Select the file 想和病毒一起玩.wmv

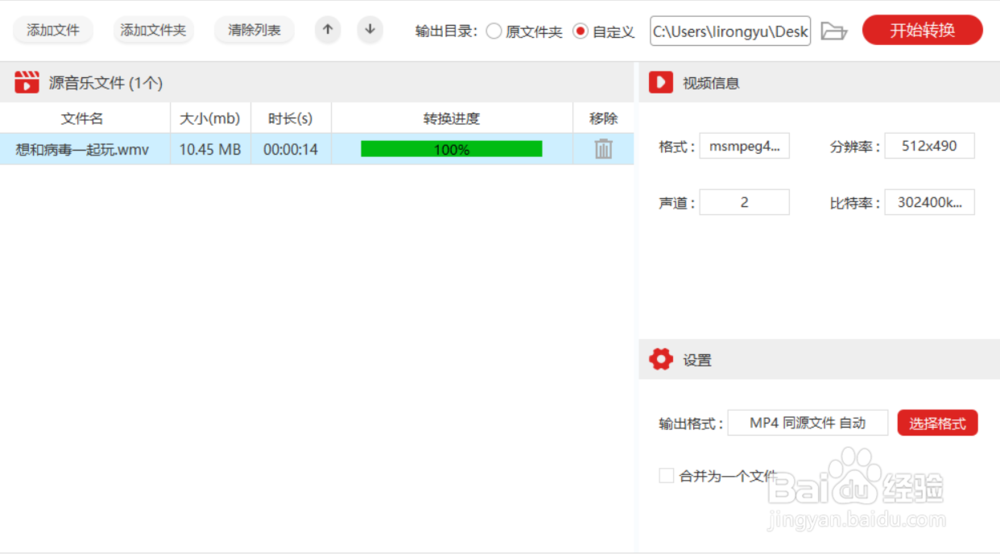point(82,149)
